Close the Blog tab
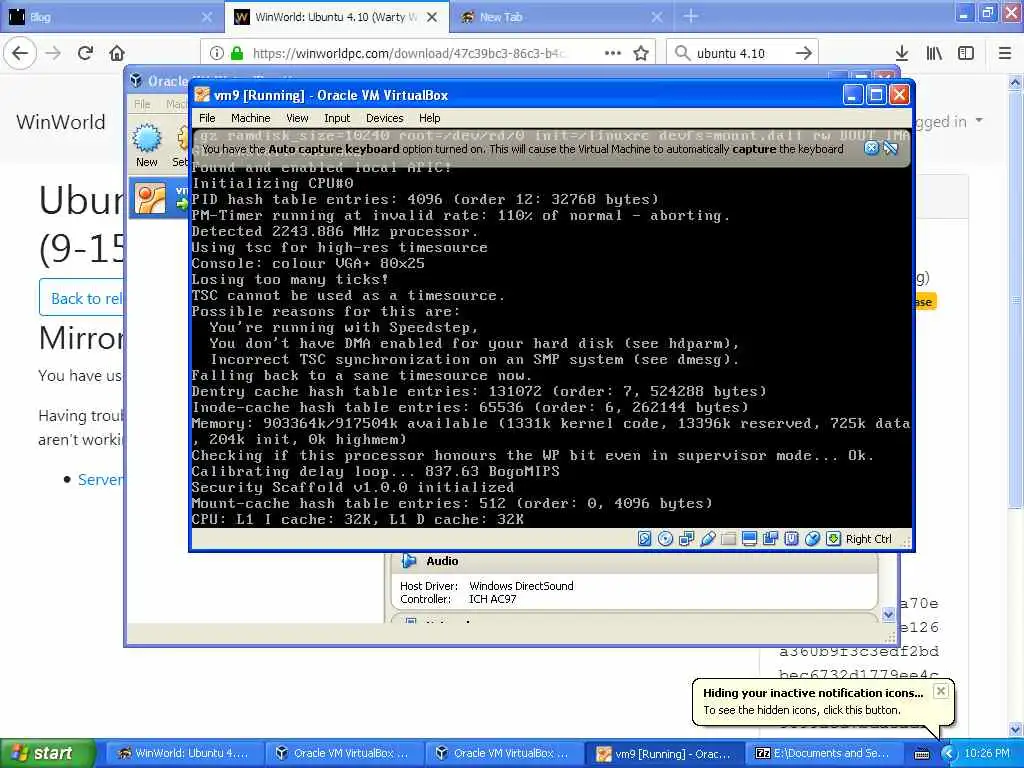This screenshot has height=768, width=1024. pos(206,17)
